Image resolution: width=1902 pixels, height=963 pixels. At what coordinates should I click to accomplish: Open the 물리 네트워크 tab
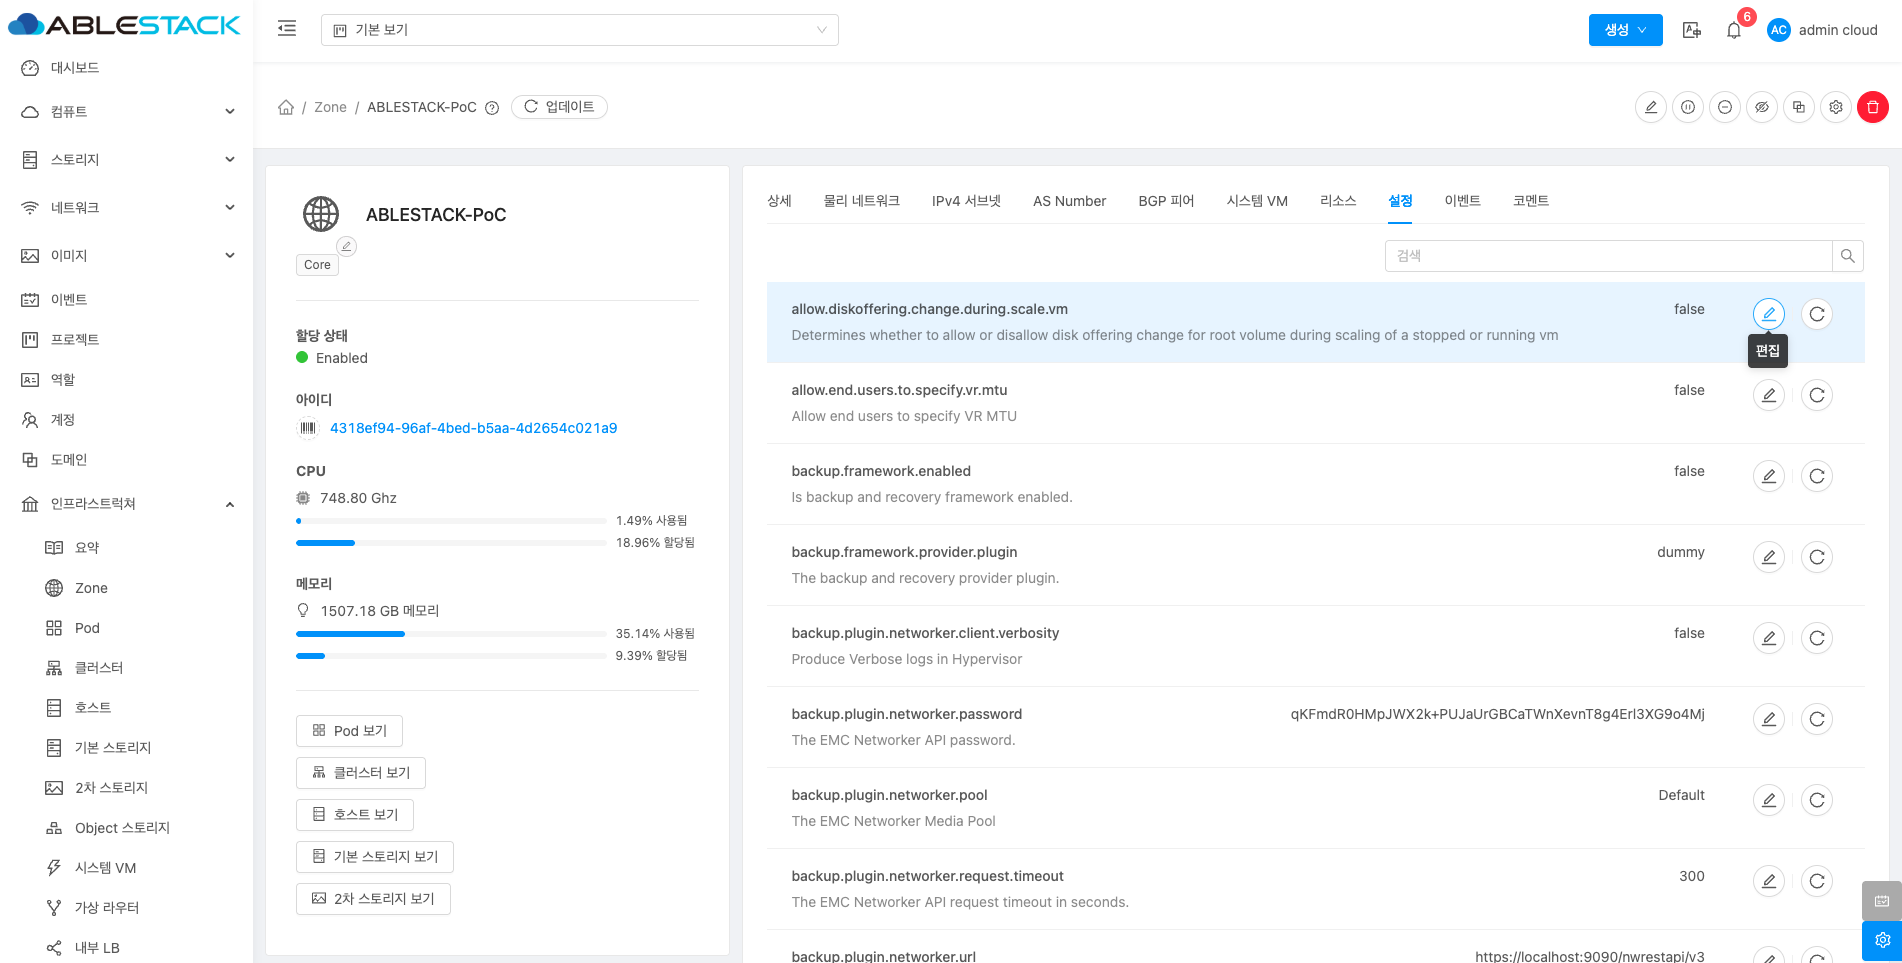coord(861,201)
